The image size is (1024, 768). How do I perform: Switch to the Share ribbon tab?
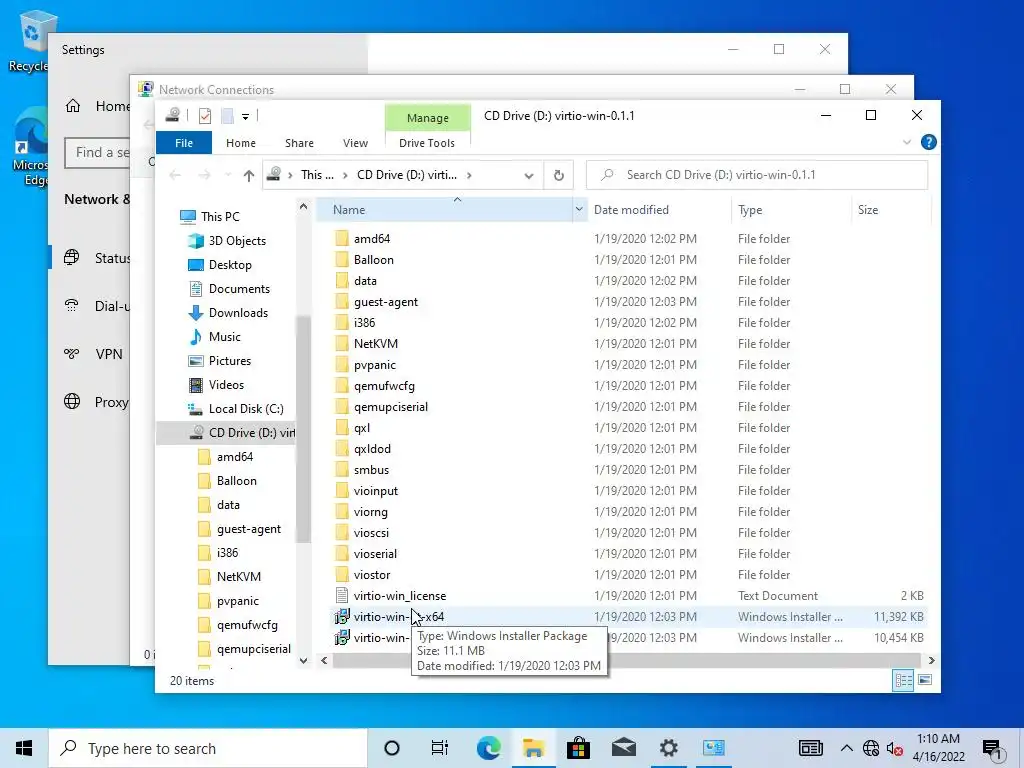[299, 143]
